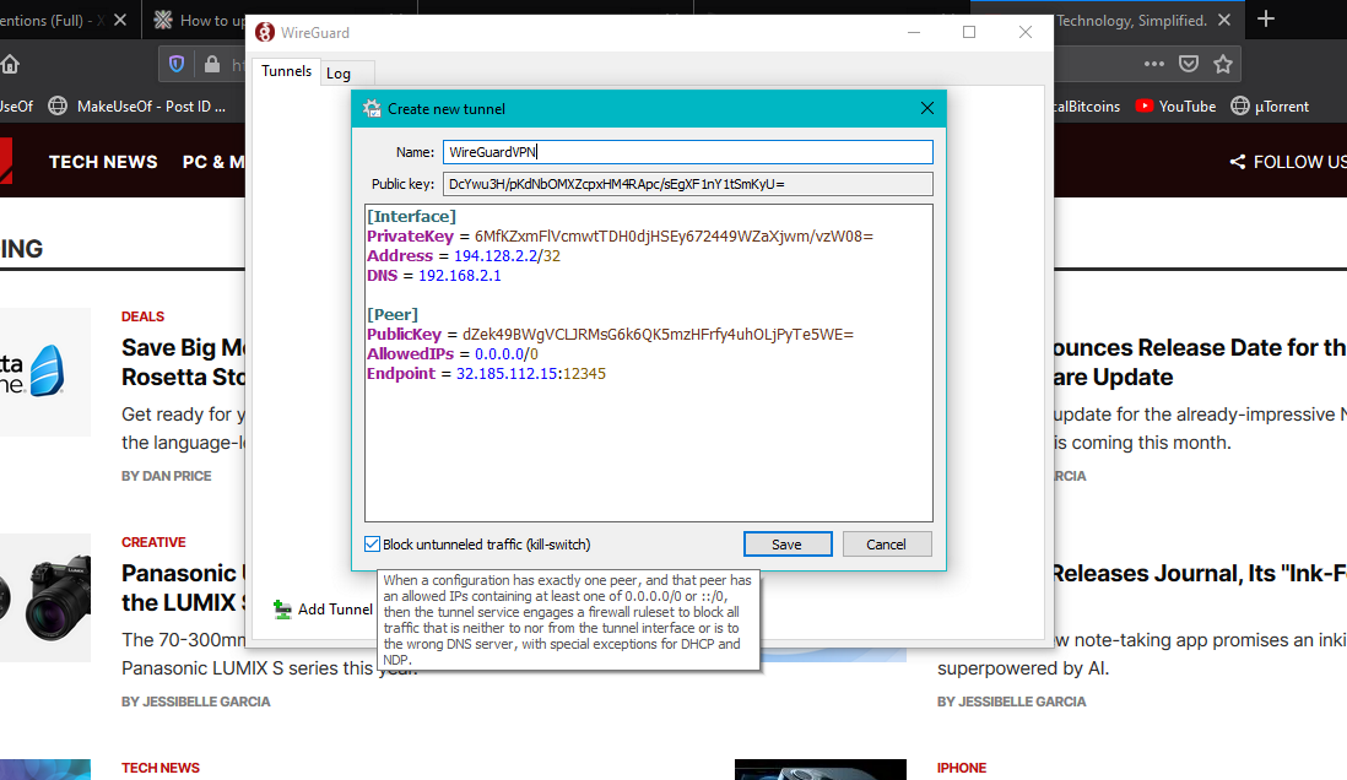Click the FOLLOW US link
This screenshot has width=1347, height=780.
click(1300, 162)
